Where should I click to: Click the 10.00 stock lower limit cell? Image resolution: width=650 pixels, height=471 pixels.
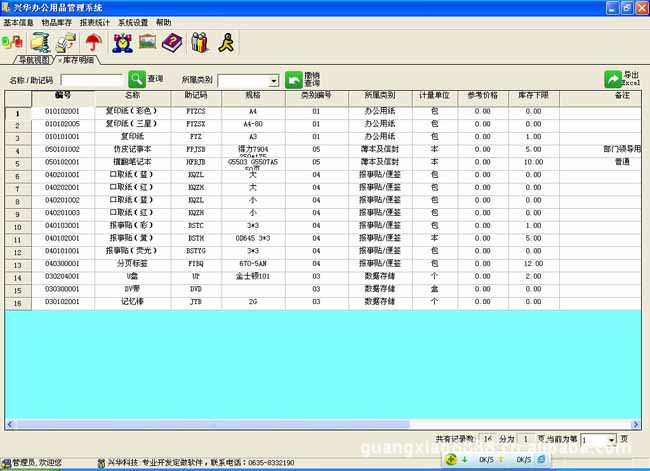tap(534, 162)
